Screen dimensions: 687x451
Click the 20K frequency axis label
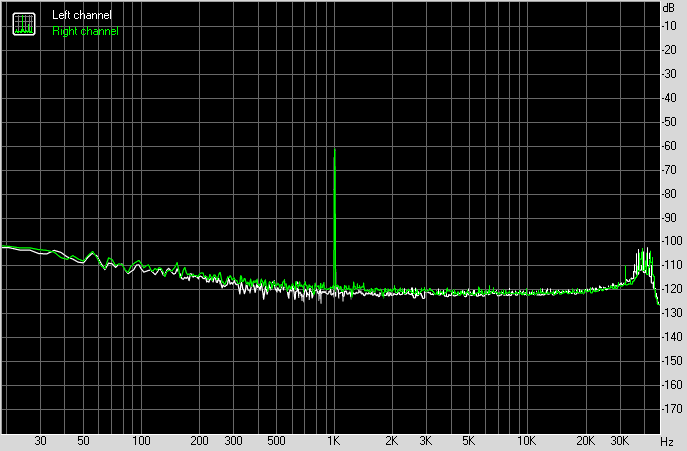(x=584, y=441)
